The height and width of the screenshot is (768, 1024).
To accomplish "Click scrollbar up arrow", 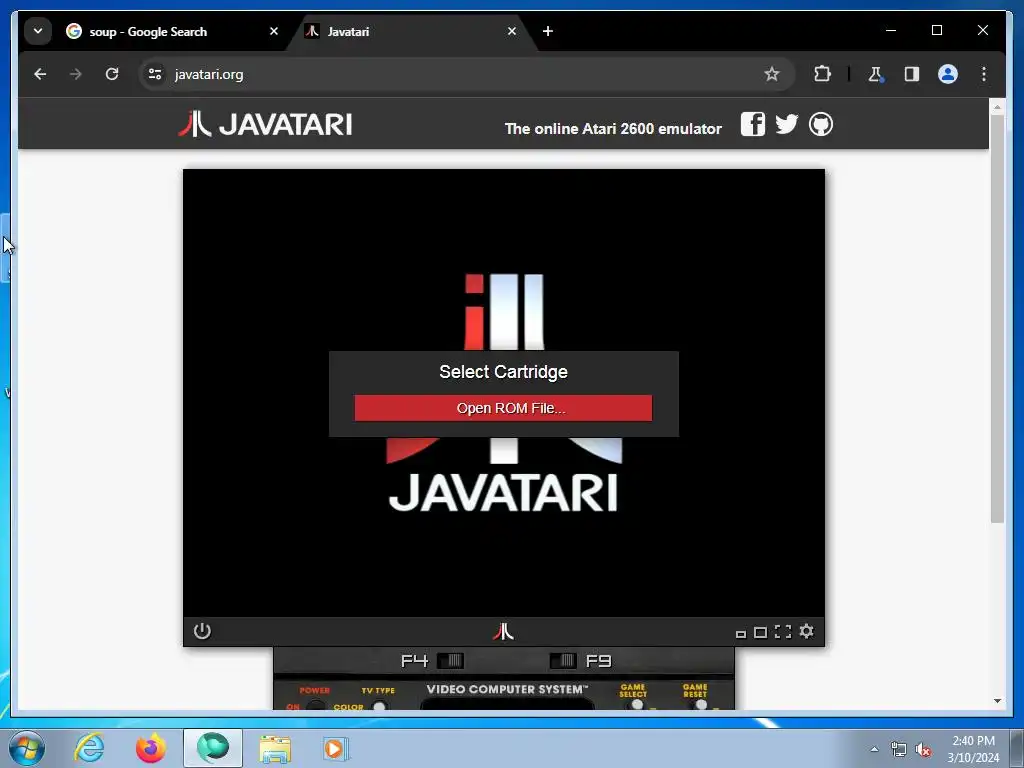I will [x=997, y=106].
